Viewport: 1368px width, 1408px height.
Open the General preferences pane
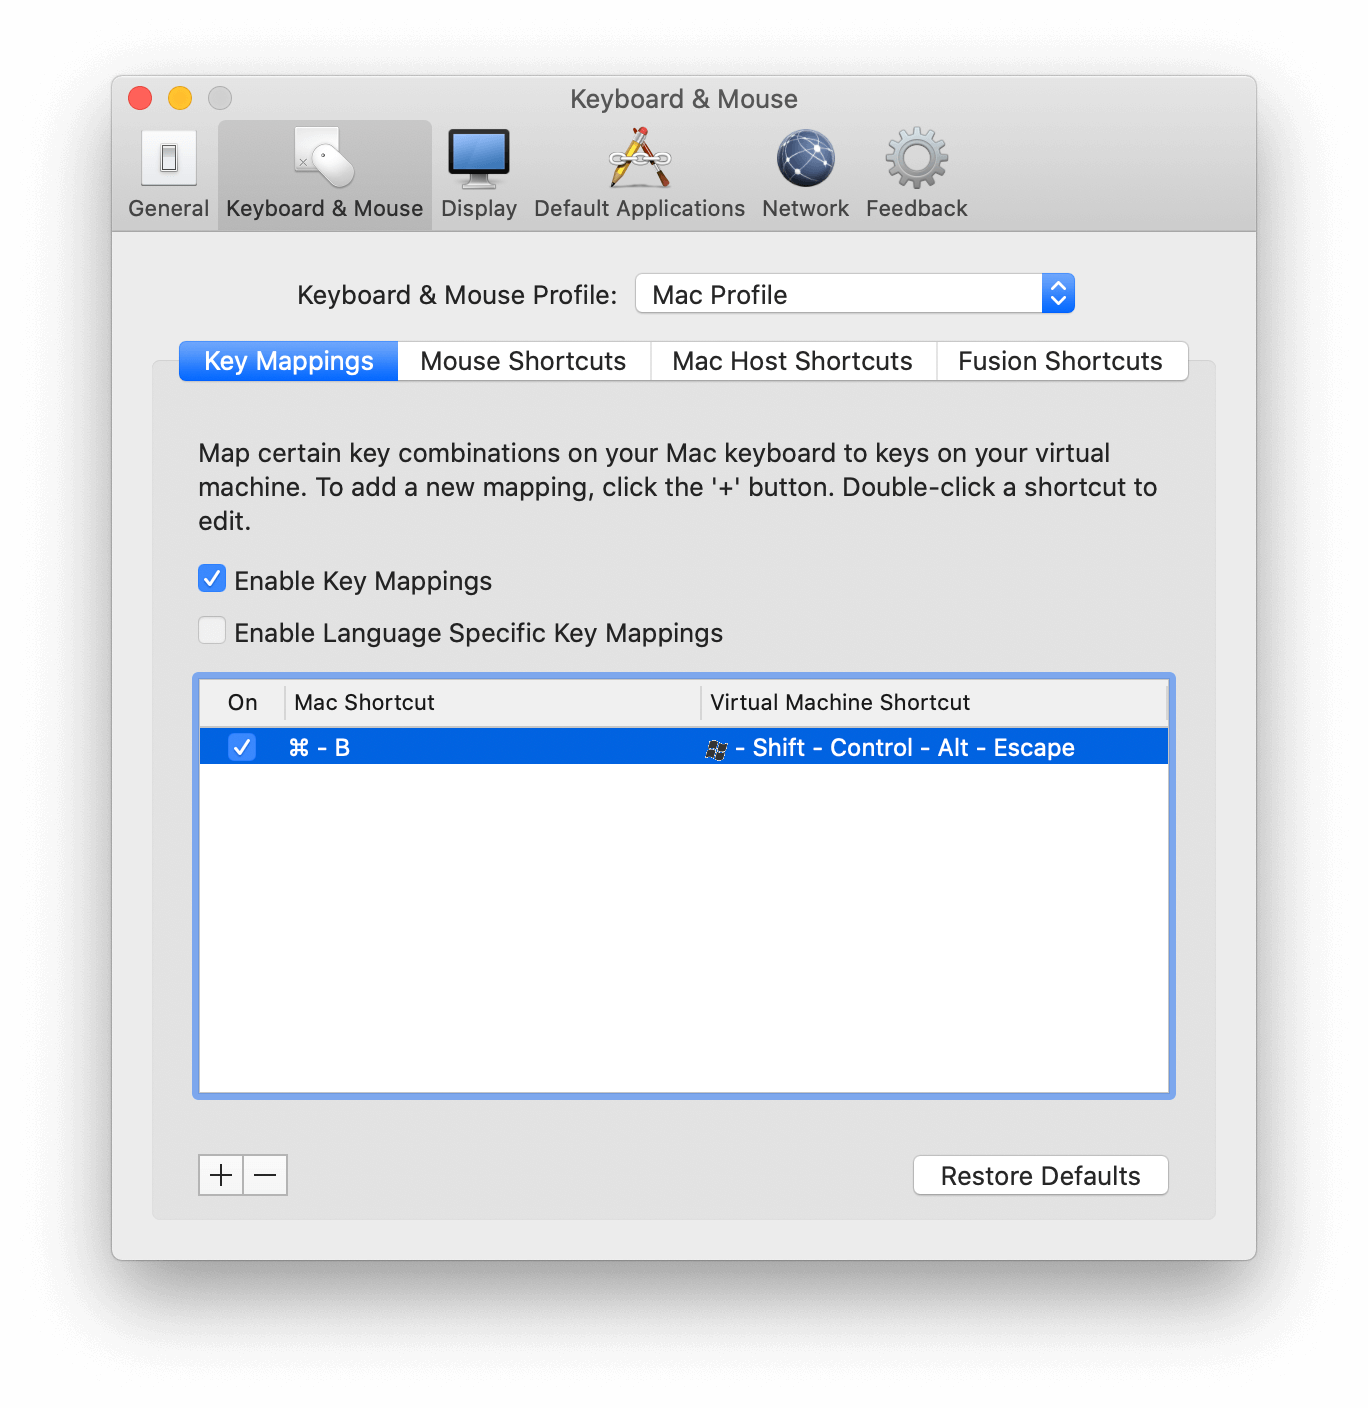click(167, 172)
